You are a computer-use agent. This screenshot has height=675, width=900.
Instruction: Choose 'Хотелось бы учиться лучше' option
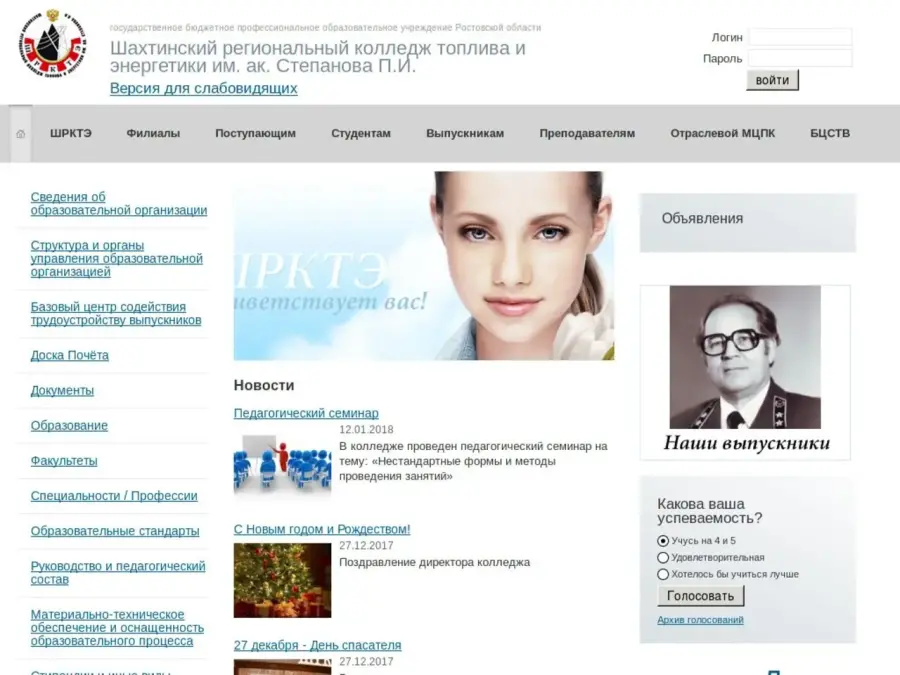[x=663, y=575]
